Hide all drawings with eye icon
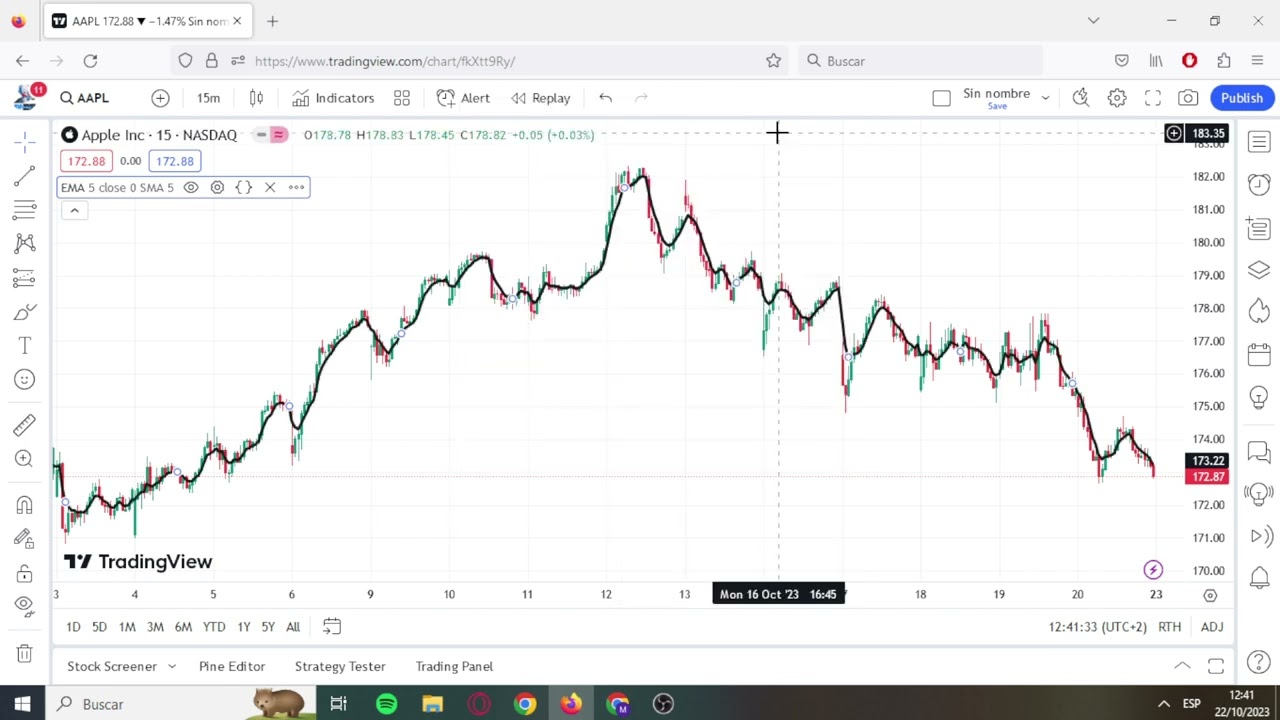 coord(25,605)
